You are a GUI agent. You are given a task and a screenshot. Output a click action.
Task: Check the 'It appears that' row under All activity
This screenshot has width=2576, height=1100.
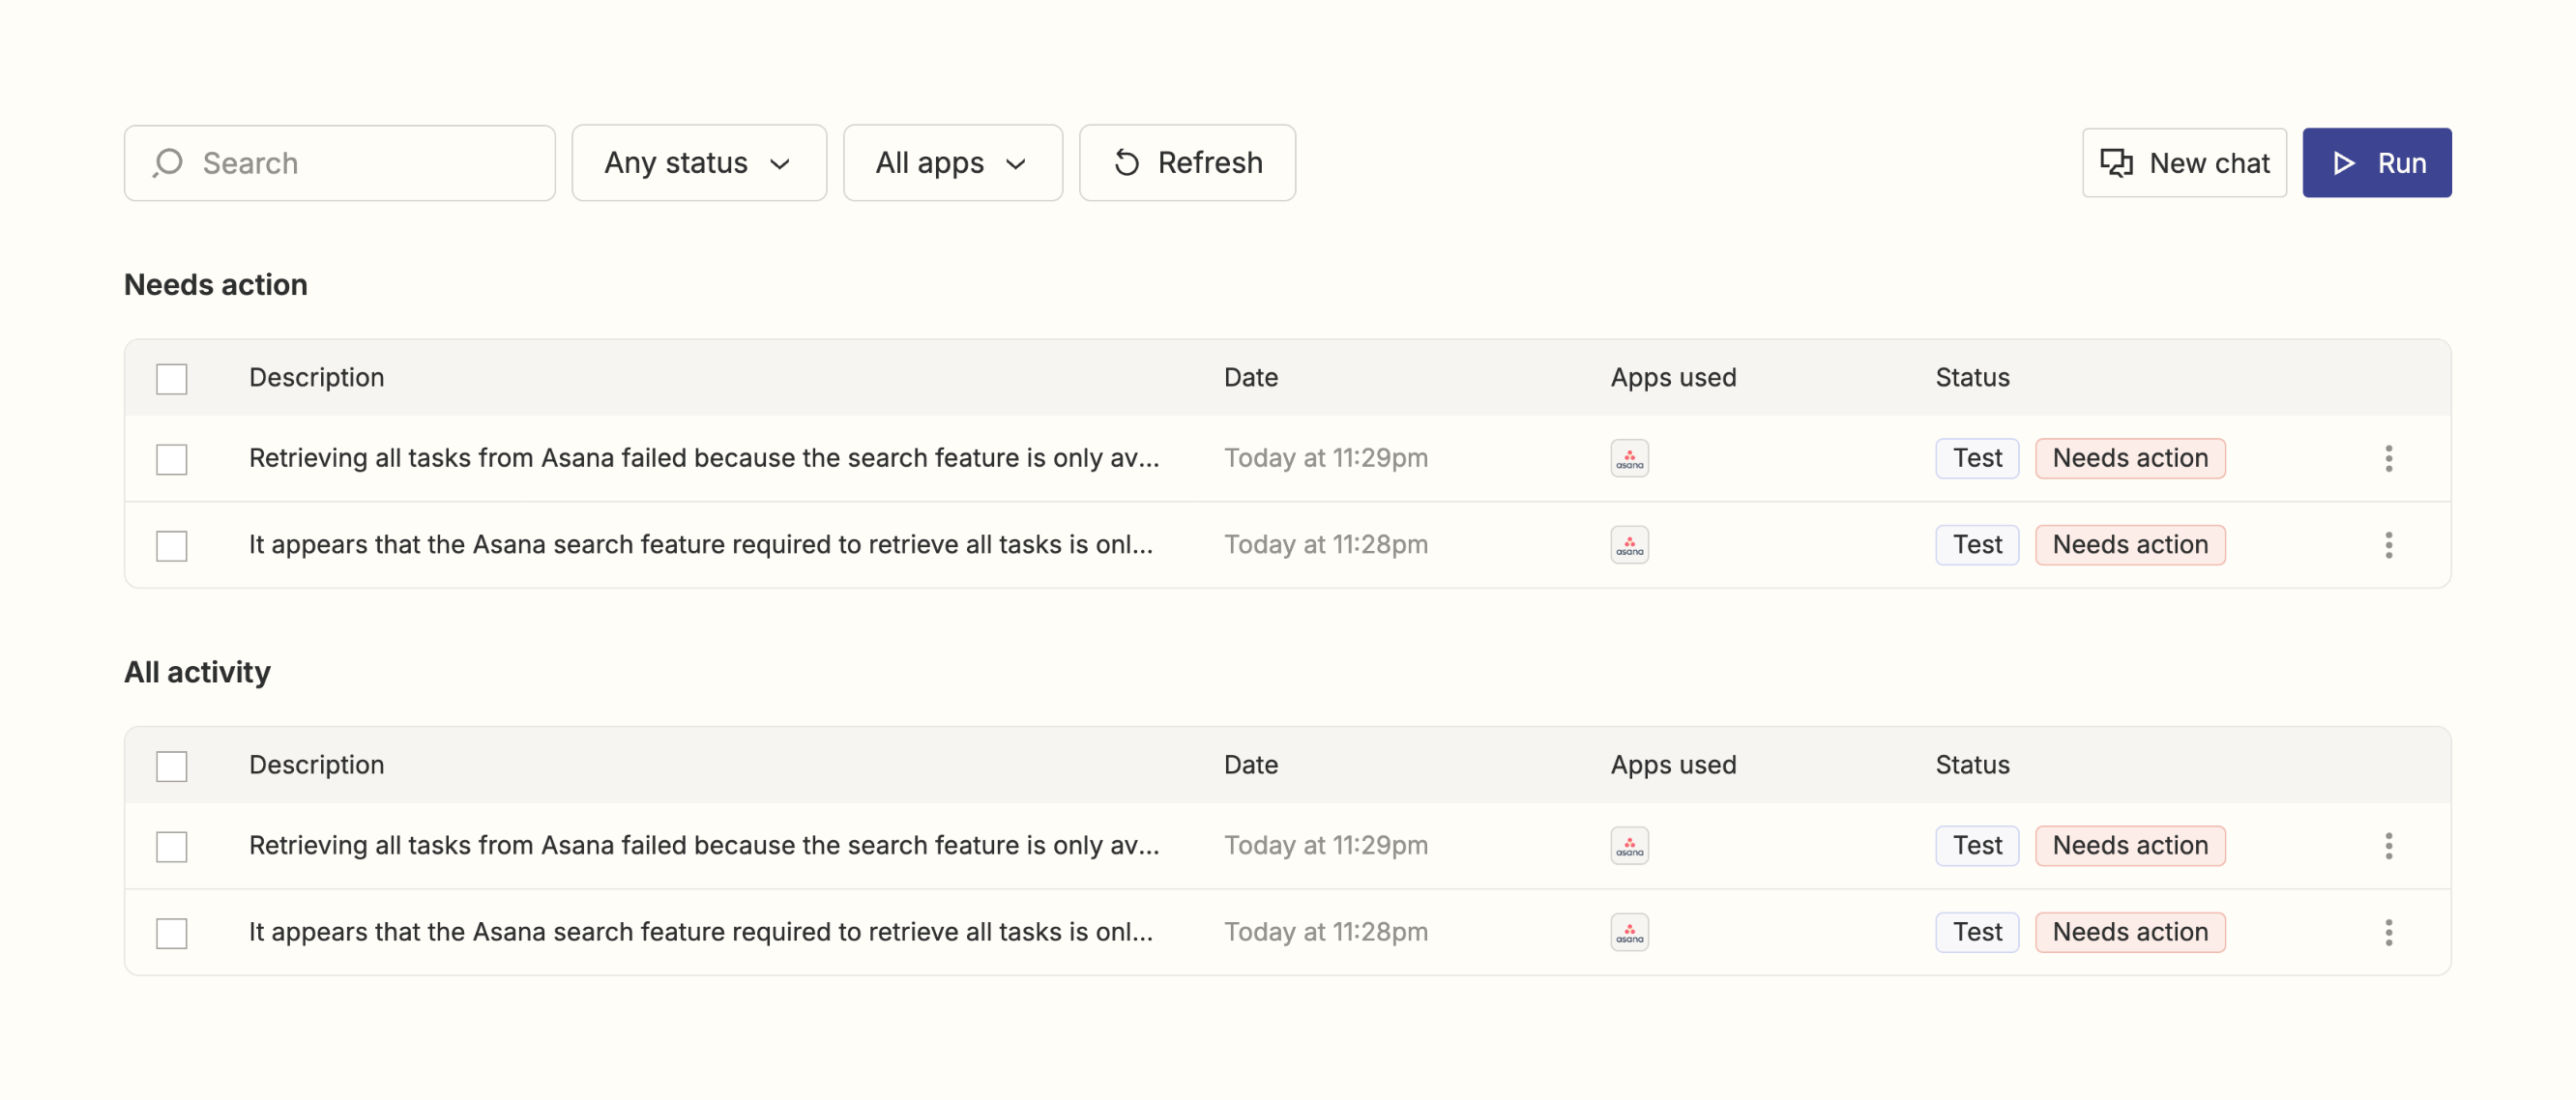pos(172,934)
